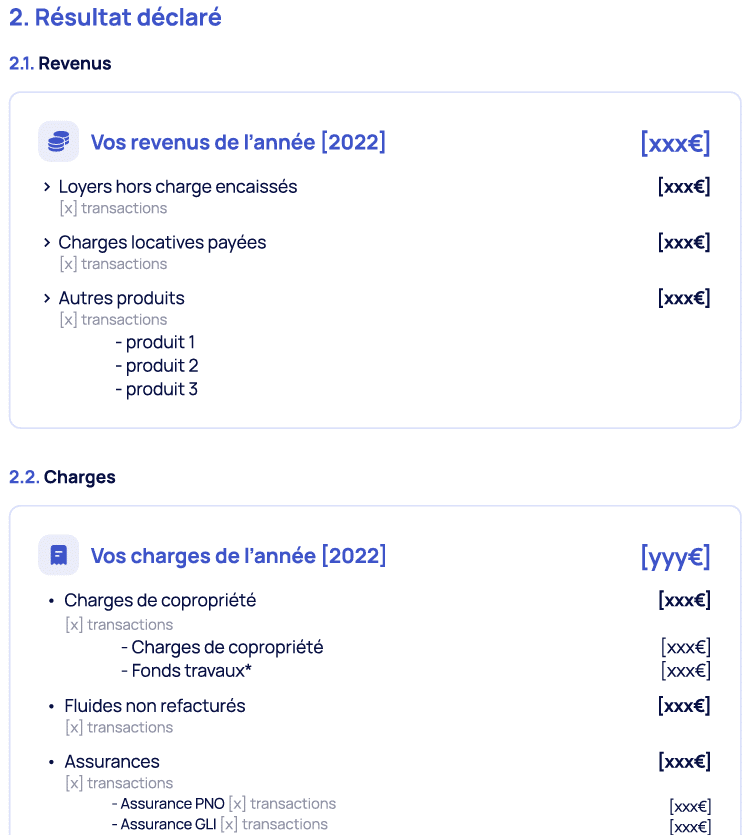Go to section 2.1 Revenus heading

pos(60,63)
